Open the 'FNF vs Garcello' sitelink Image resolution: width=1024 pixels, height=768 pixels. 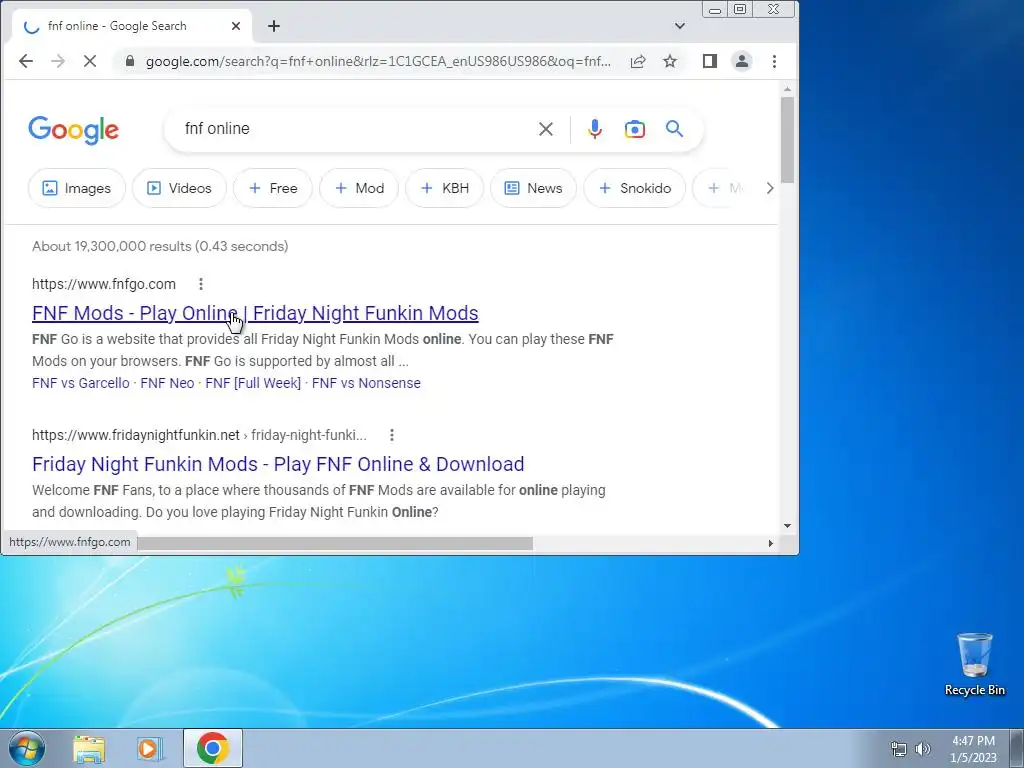[x=81, y=383]
